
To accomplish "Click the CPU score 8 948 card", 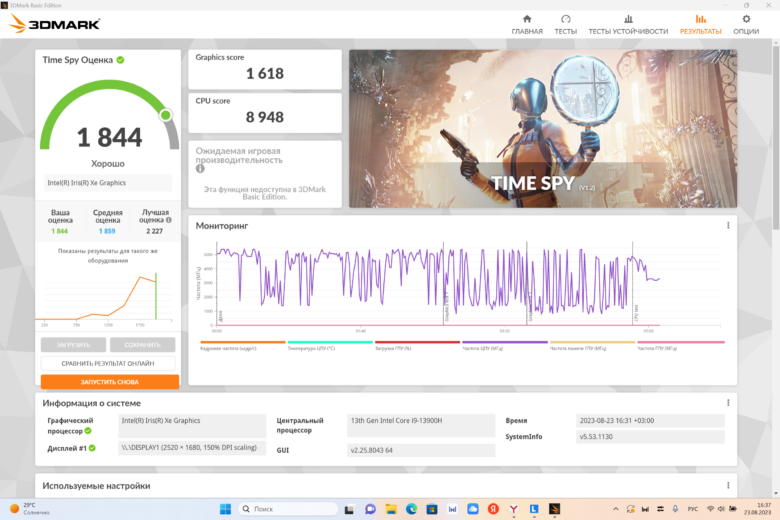I will pos(265,113).
